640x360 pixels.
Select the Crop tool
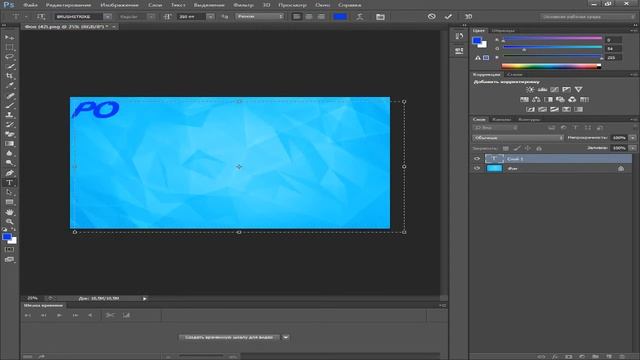point(9,76)
